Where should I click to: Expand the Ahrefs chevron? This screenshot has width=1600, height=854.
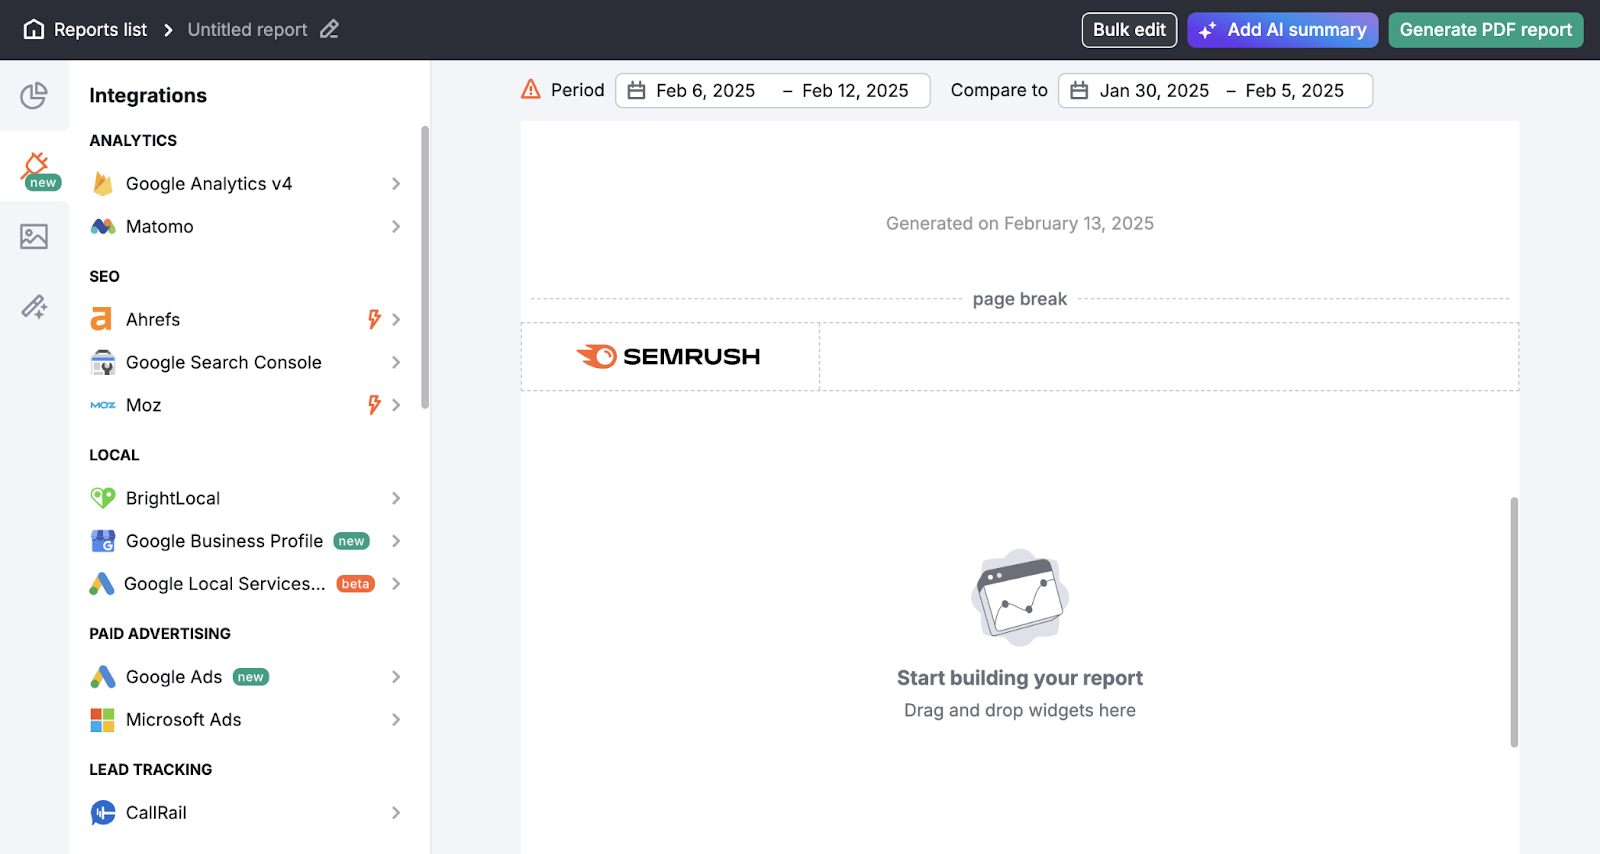point(396,319)
